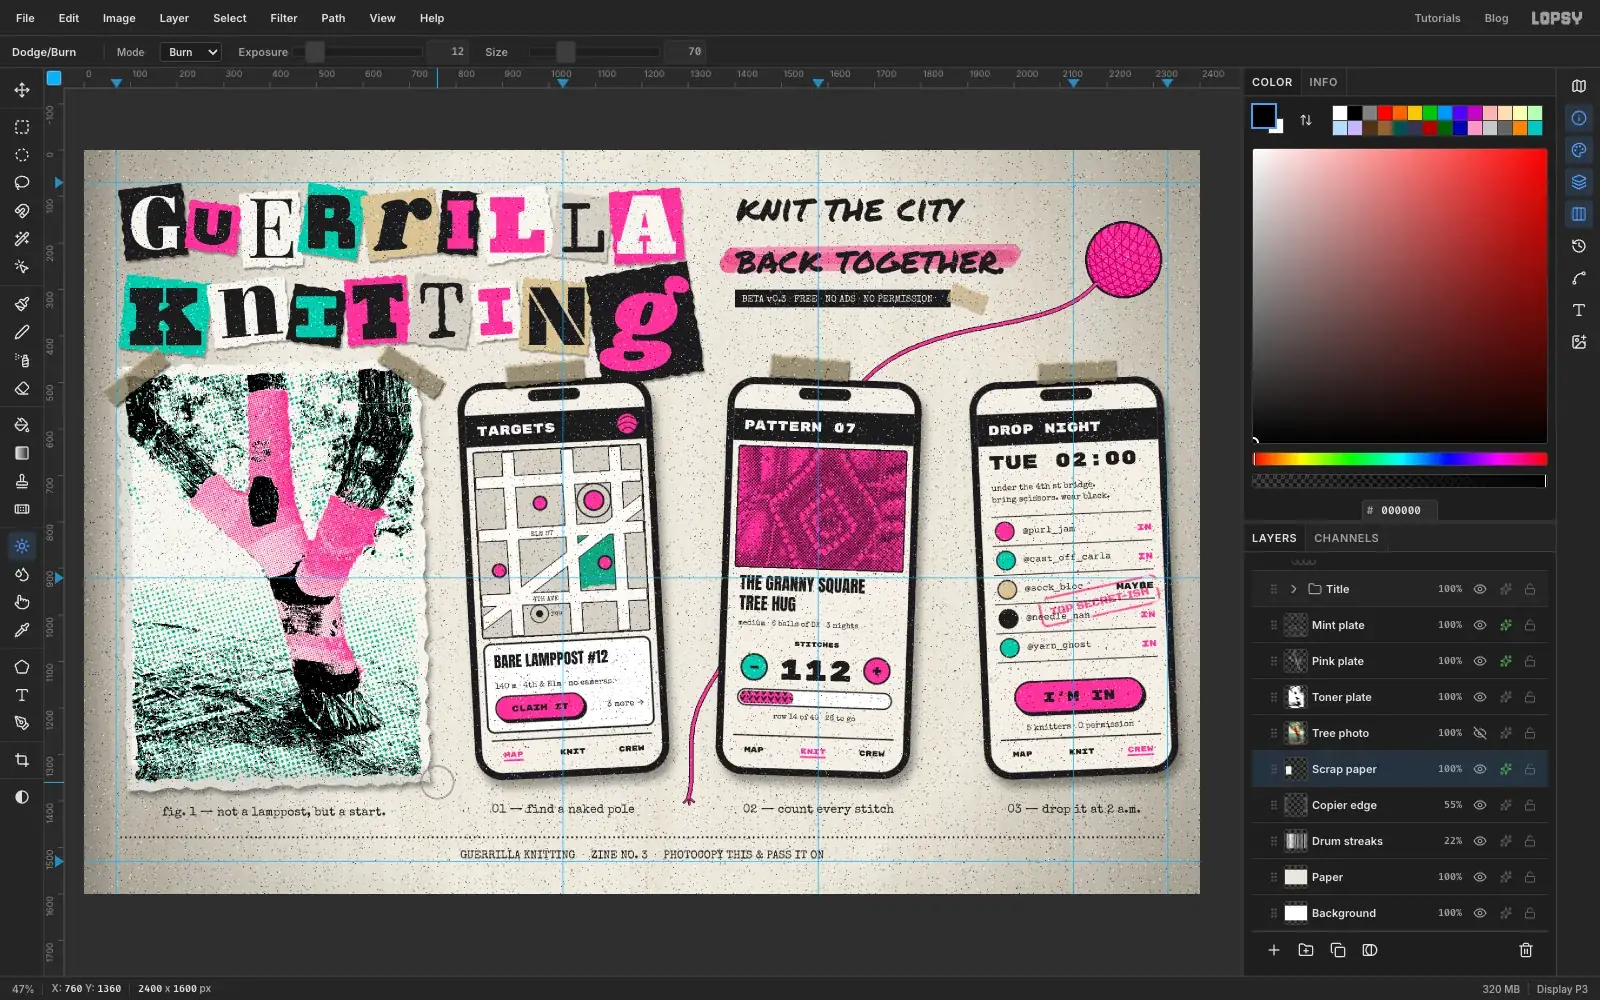Select the Rectangular Marquee tool

(x=21, y=127)
